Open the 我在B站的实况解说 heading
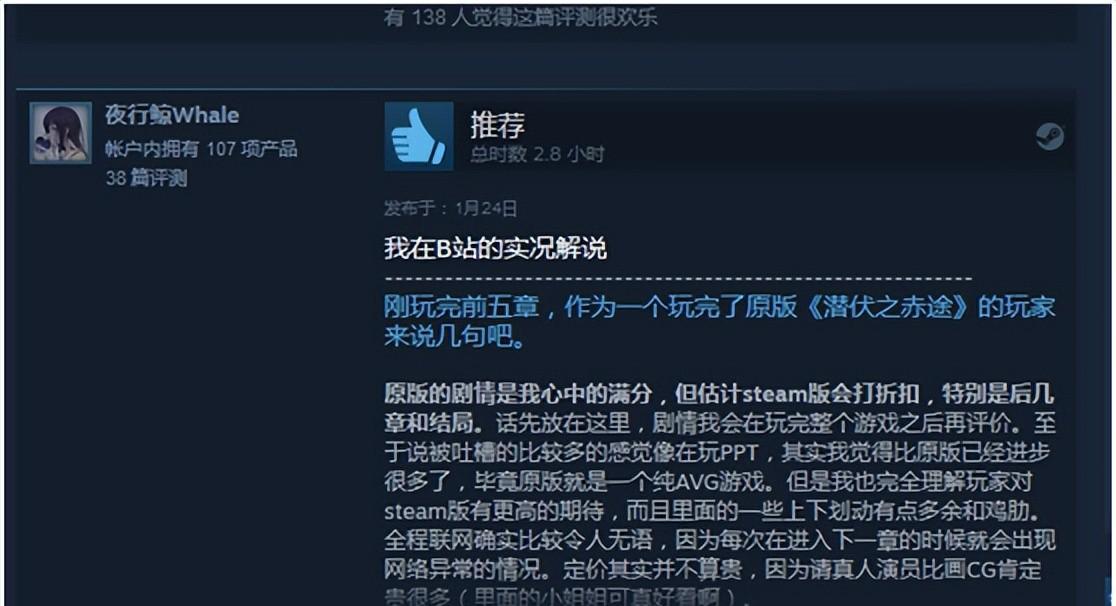 pos(495,248)
